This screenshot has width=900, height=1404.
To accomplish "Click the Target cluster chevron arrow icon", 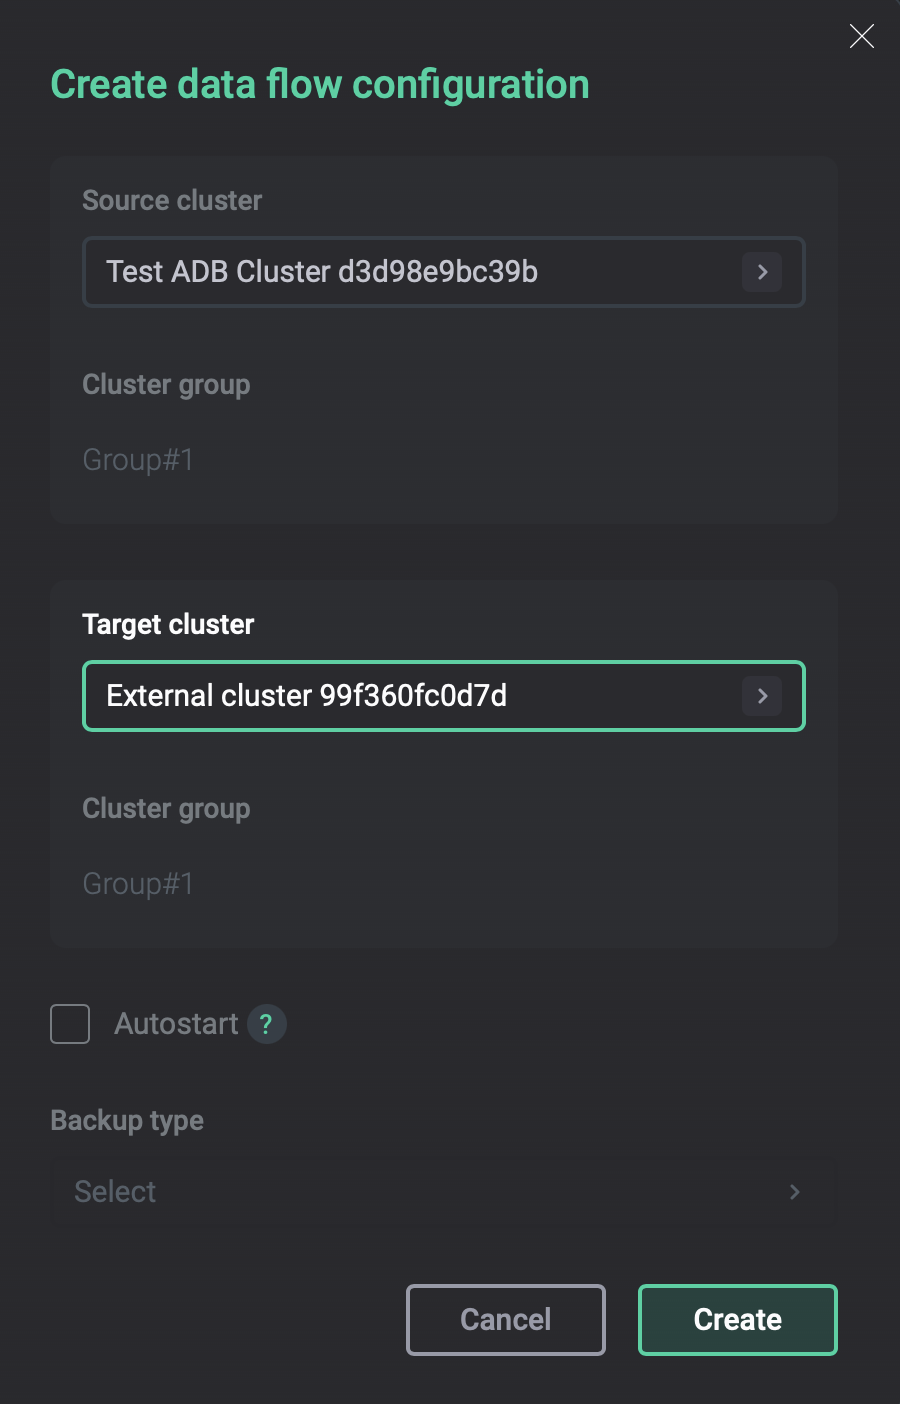I will 762,696.
